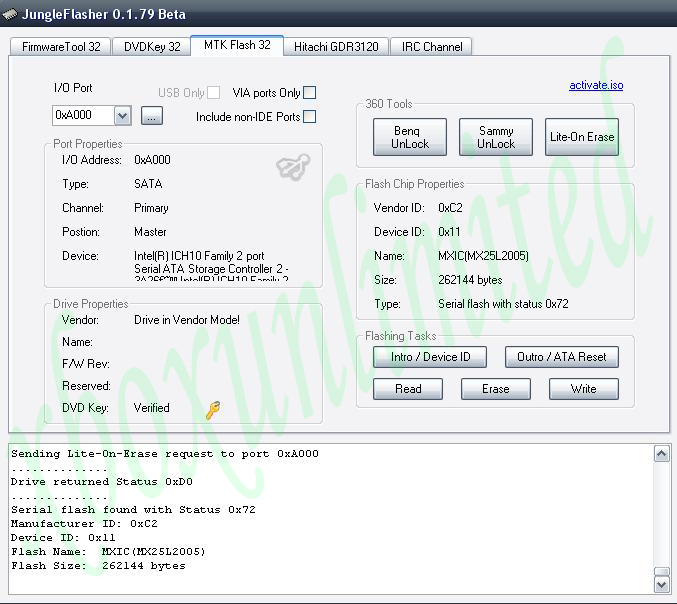Image resolution: width=677 pixels, height=604 pixels.
Task: Click the Benq UnLock button
Action: [x=410, y=137]
